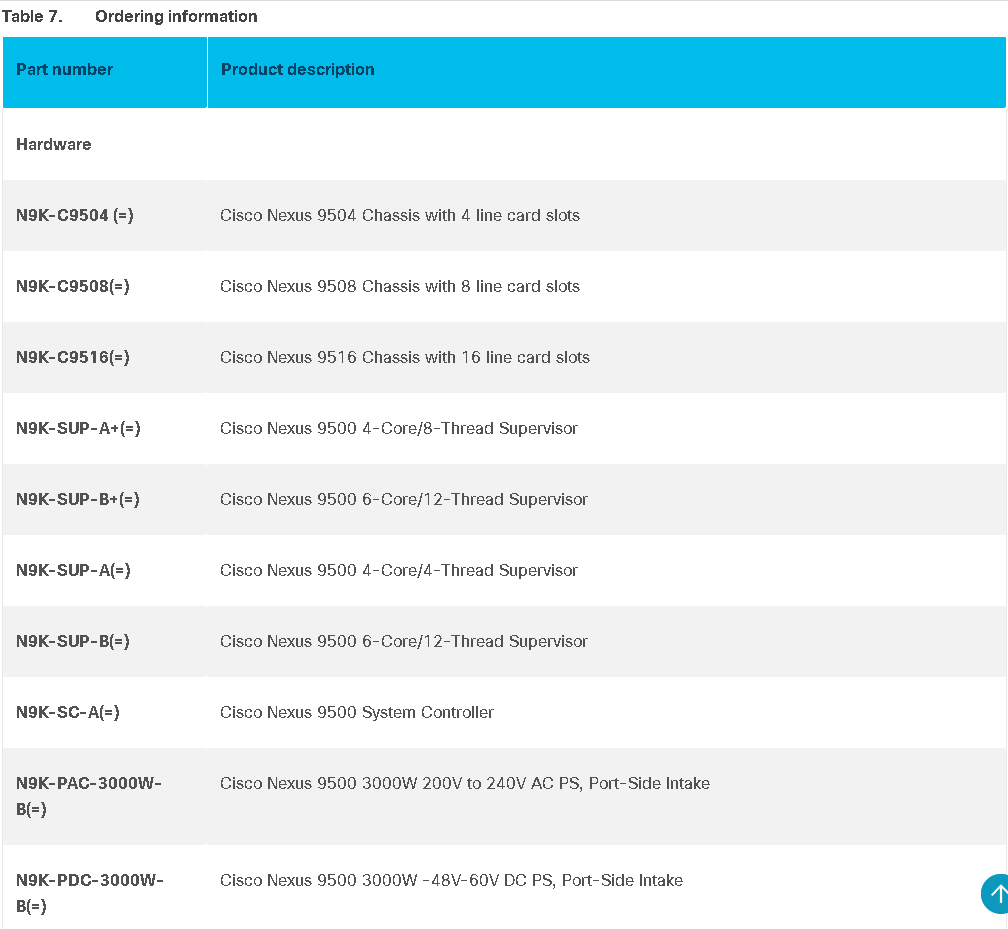The image size is (1008, 929).
Task: Select the 'Table 7.' label
Action: tap(32, 16)
